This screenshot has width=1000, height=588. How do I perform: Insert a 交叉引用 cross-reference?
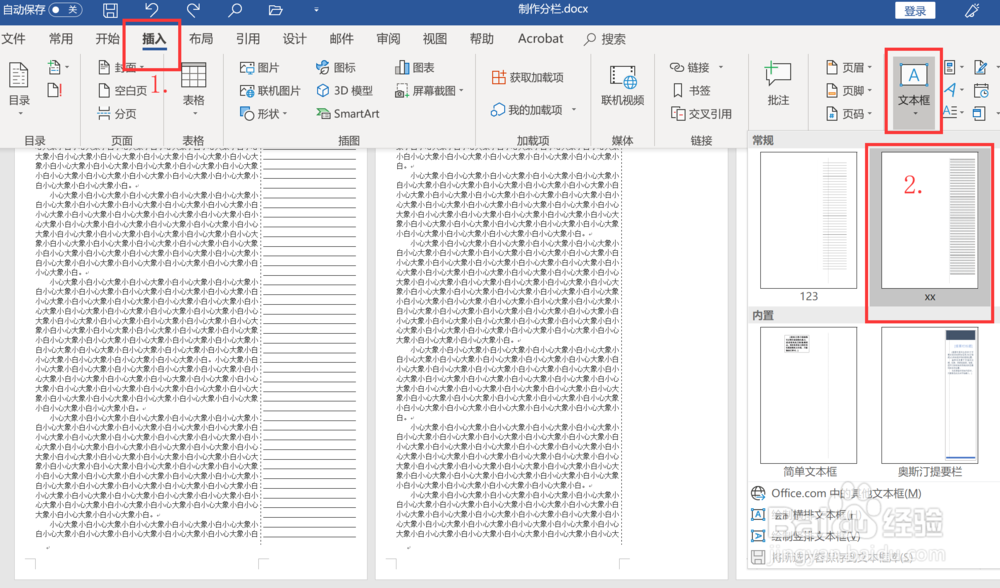[x=702, y=114]
